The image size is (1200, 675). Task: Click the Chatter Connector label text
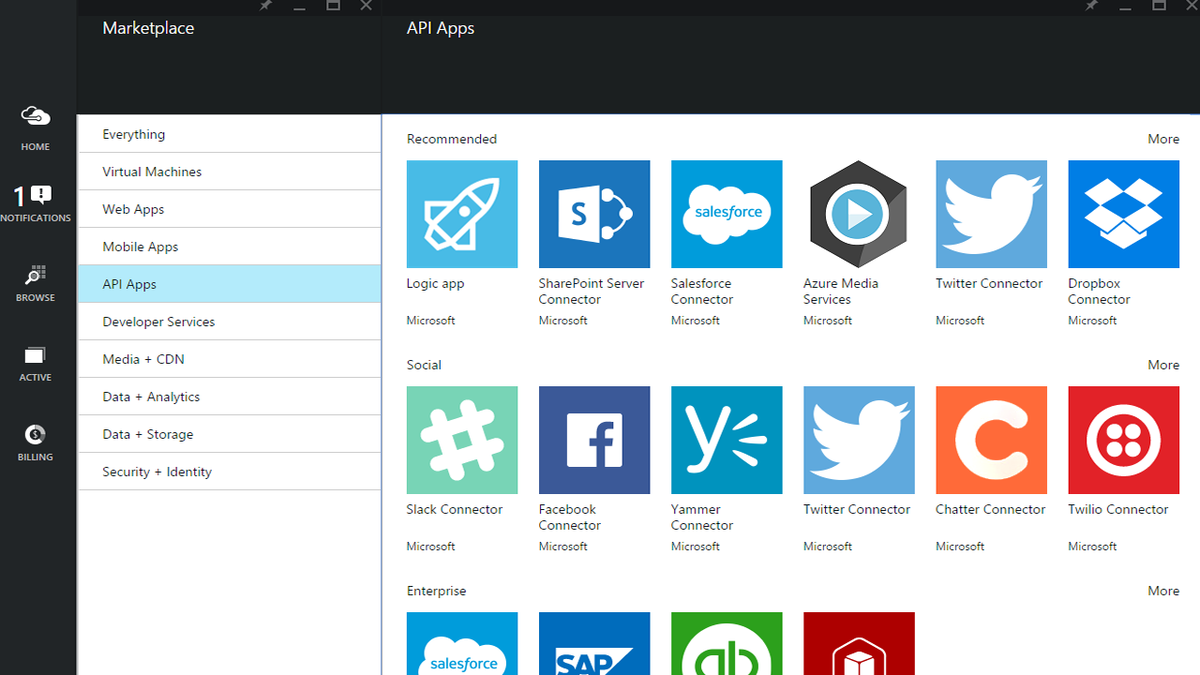pyautogui.click(x=990, y=509)
